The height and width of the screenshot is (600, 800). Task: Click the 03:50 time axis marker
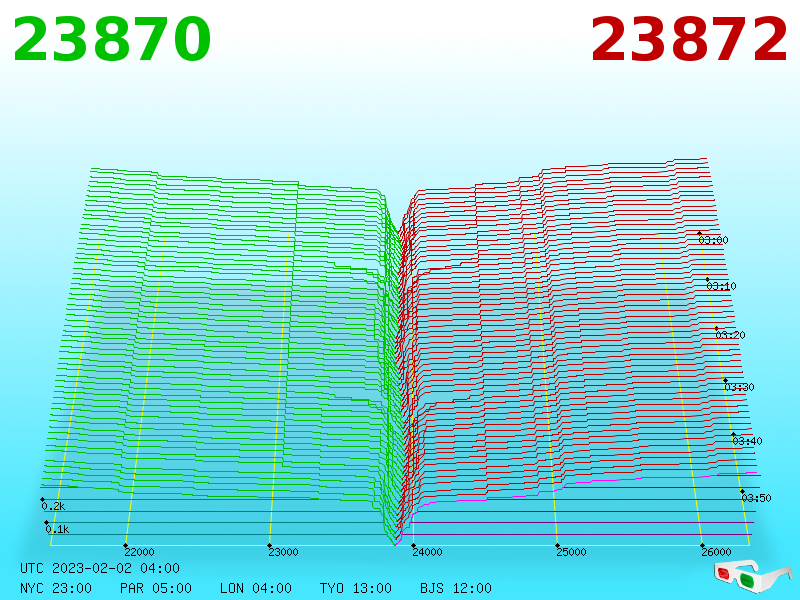coord(757,497)
